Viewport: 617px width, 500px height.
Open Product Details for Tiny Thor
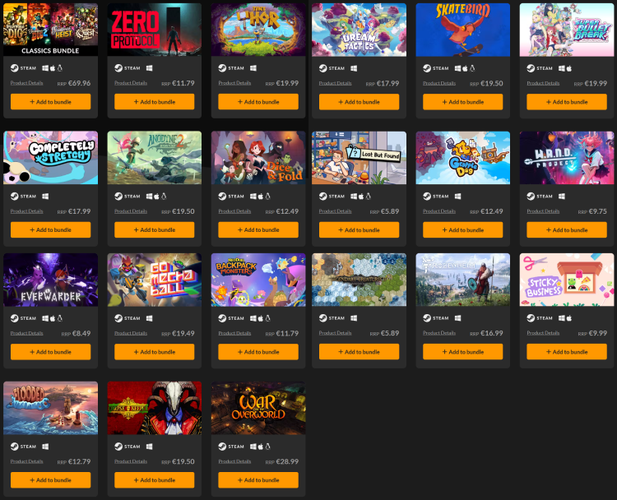point(235,83)
